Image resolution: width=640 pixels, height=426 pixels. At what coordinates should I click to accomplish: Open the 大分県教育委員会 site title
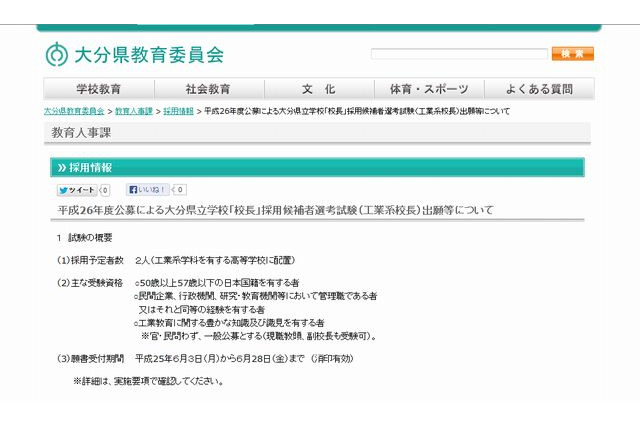[149, 55]
